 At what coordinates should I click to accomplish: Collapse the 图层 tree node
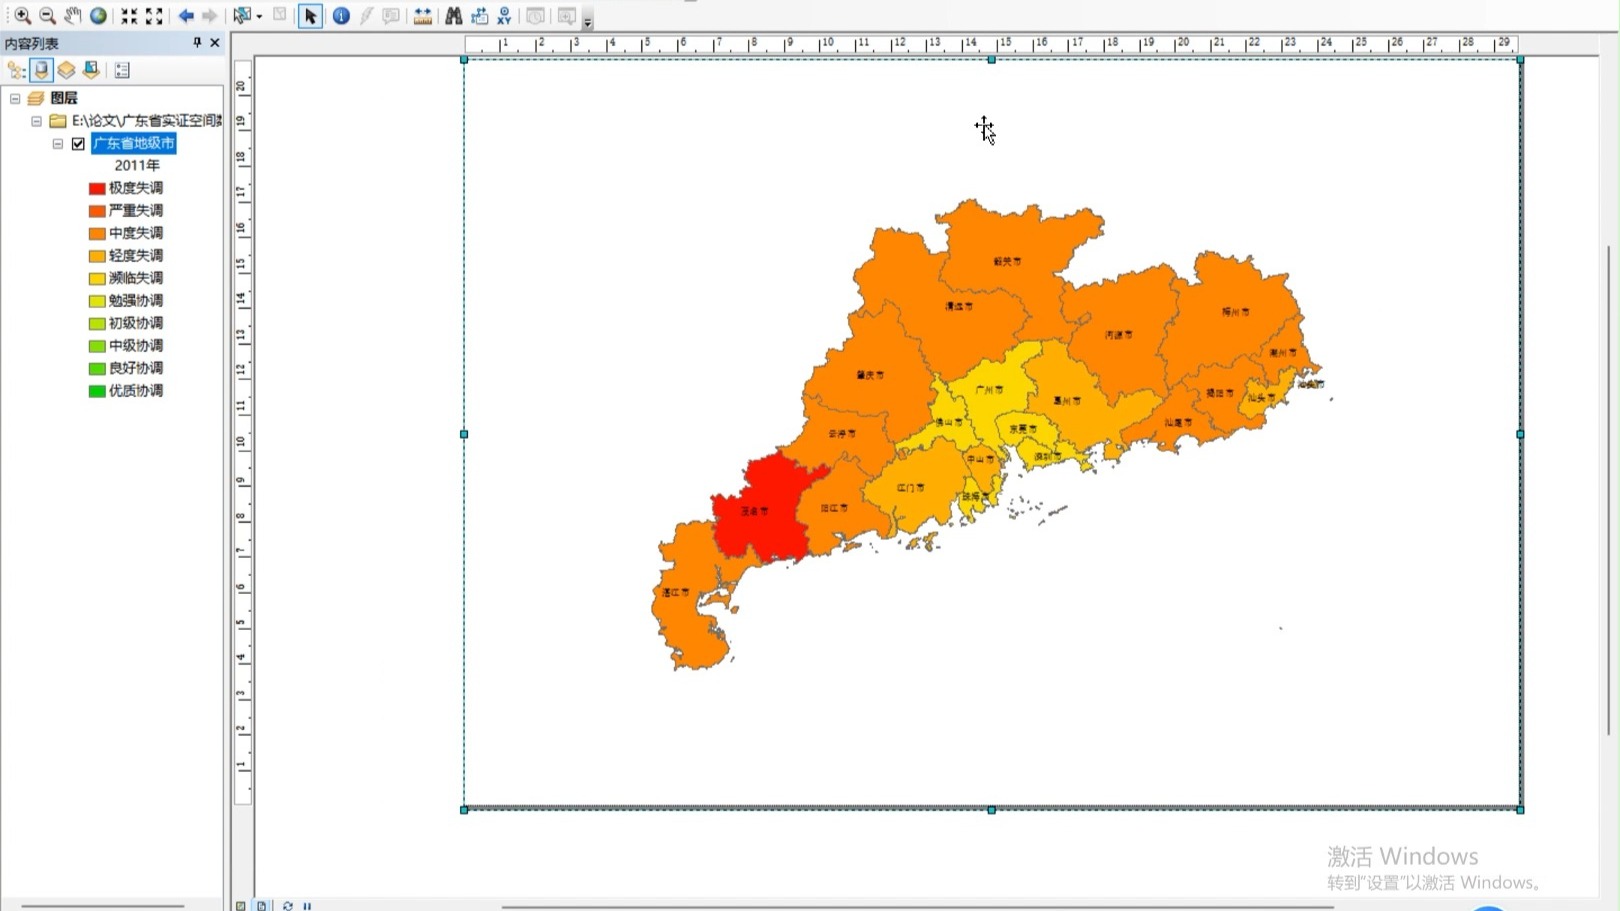coord(14,98)
